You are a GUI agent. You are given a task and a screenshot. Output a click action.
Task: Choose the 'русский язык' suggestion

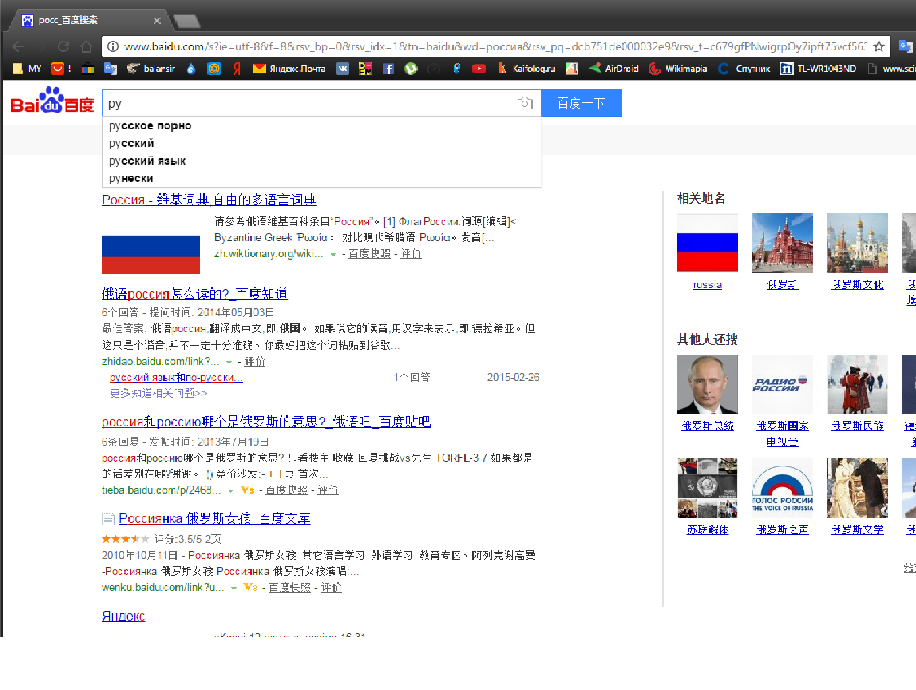click(147, 161)
